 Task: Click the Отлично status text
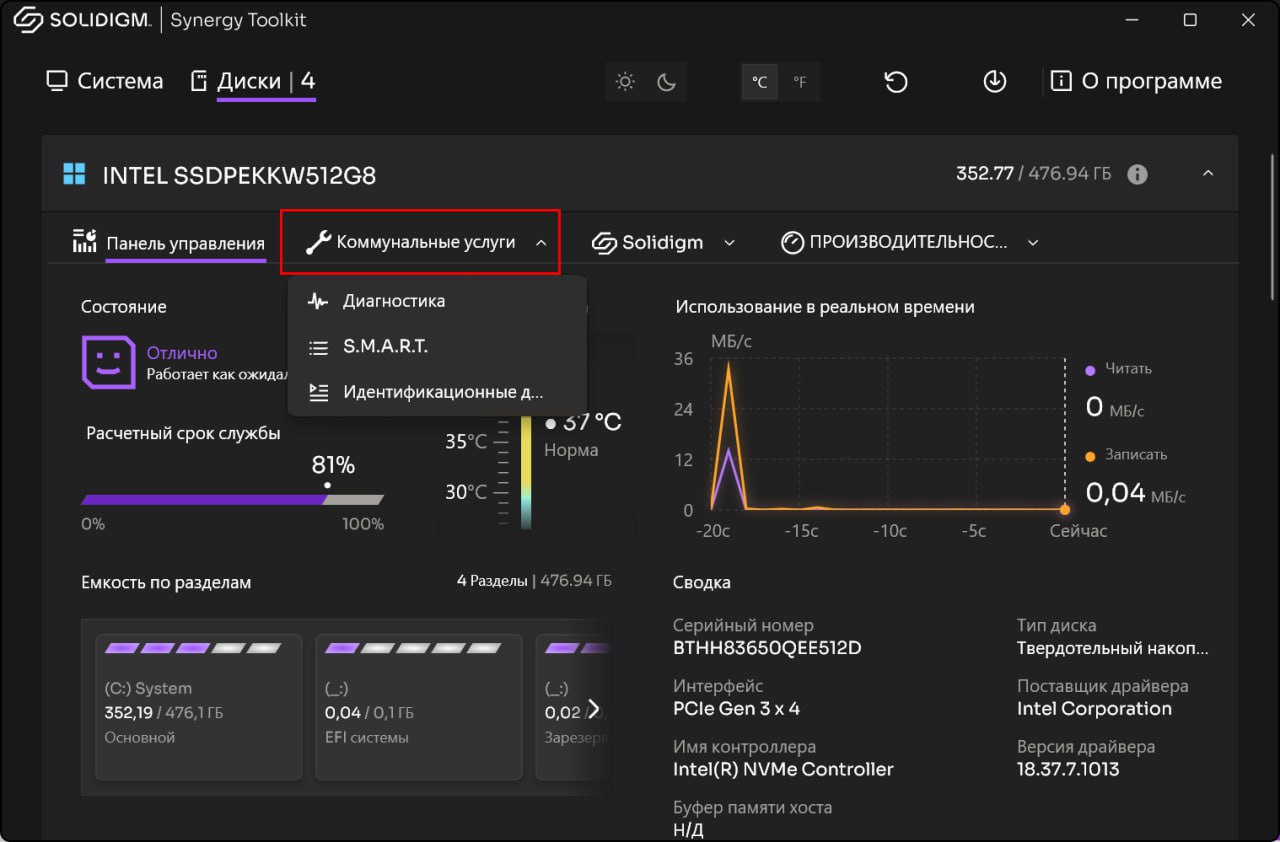coord(182,353)
